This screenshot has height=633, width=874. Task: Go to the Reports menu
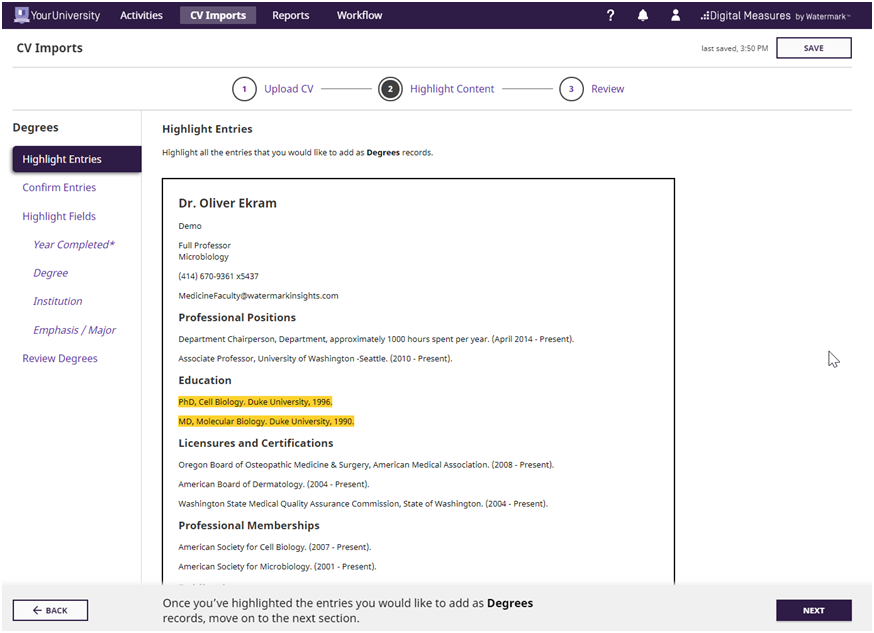point(290,16)
